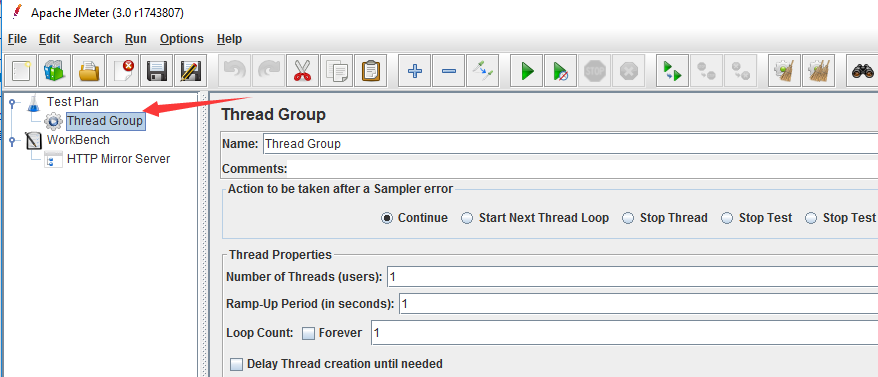
Task: Select the Continue radio button
Action: [387, 218]
